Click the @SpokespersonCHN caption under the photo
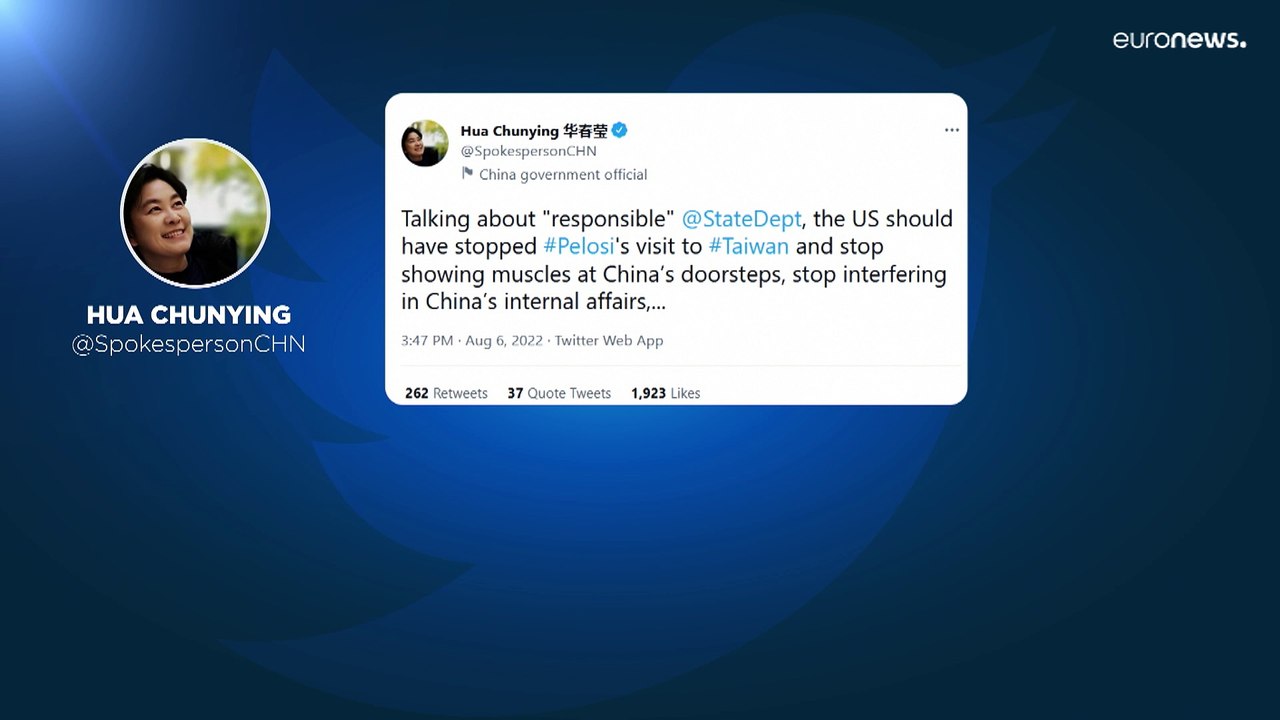1280x720 pixels. (x=189, y=344)
